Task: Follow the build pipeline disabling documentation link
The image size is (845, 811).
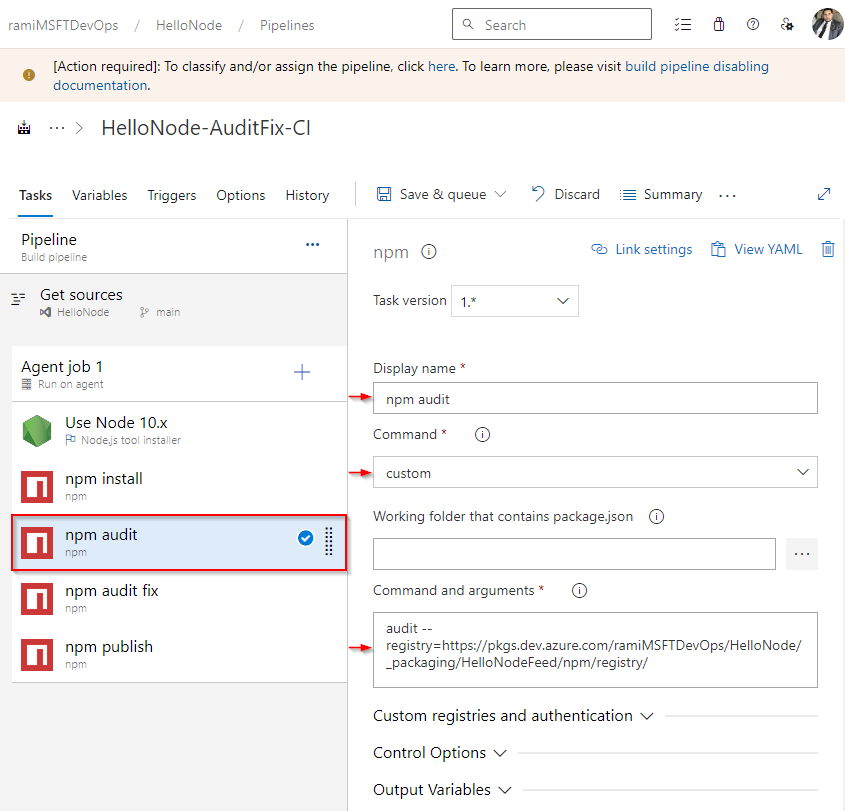Action: pos(697,67)
